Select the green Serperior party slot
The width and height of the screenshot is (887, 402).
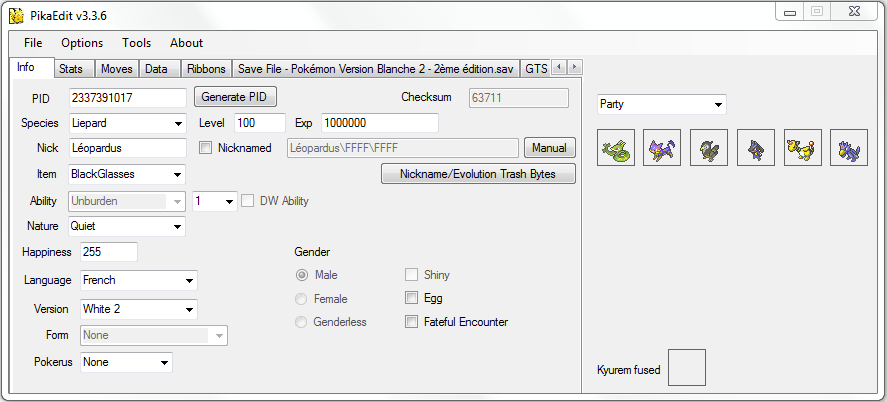coord(615,148)
